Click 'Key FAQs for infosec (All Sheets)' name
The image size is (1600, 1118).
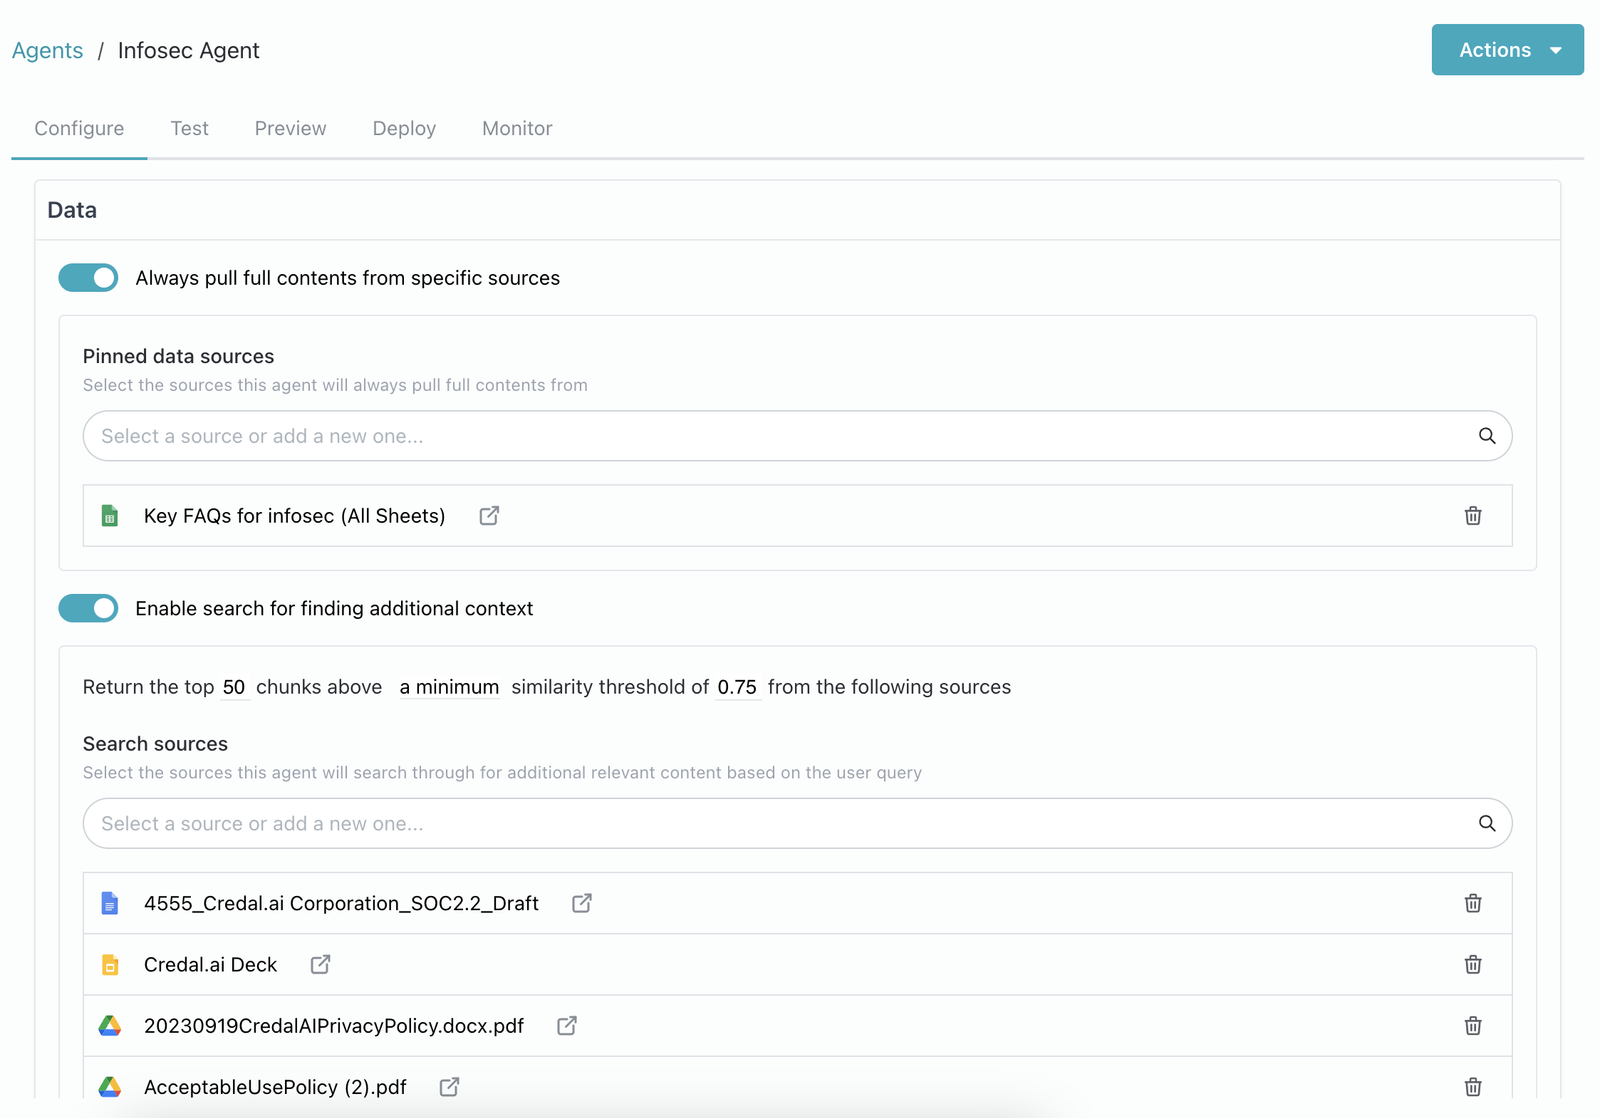click(294, 516)
